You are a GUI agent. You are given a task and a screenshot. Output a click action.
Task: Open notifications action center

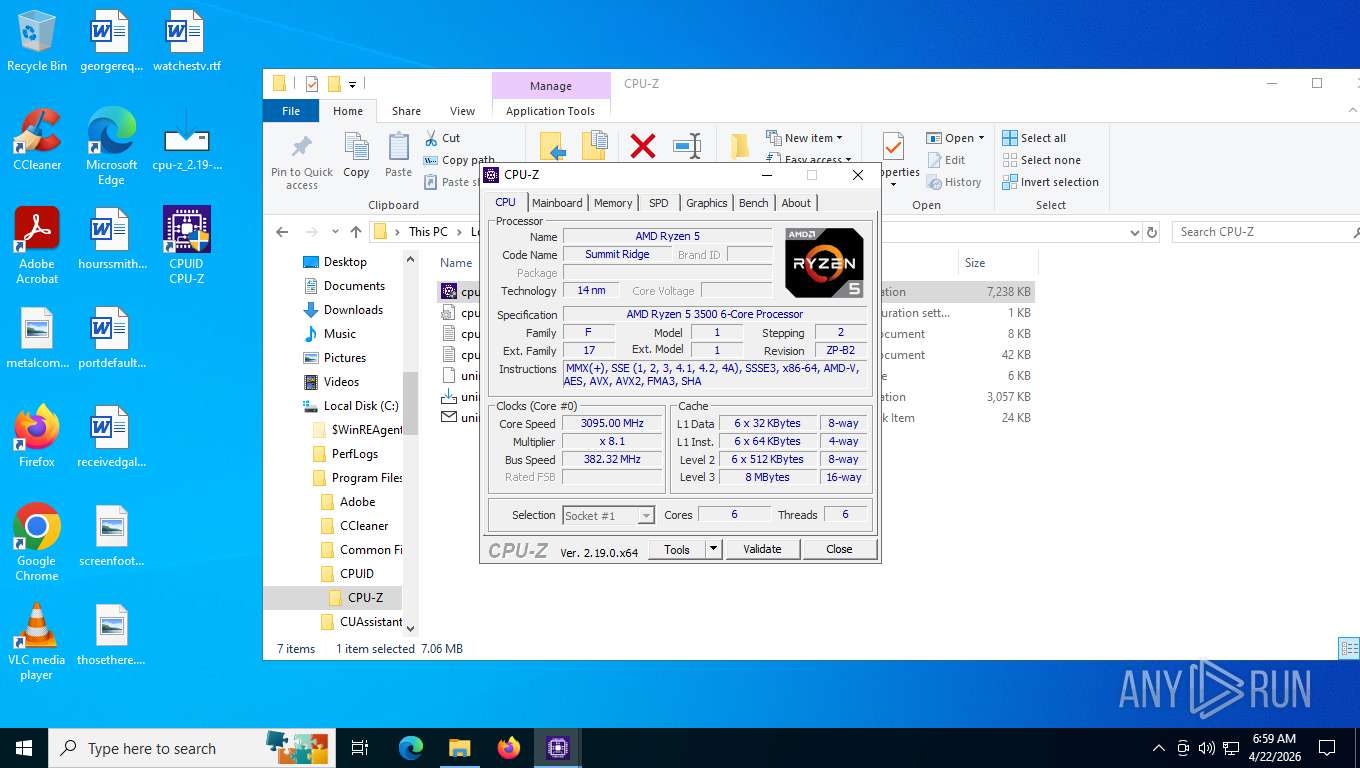1327,748
